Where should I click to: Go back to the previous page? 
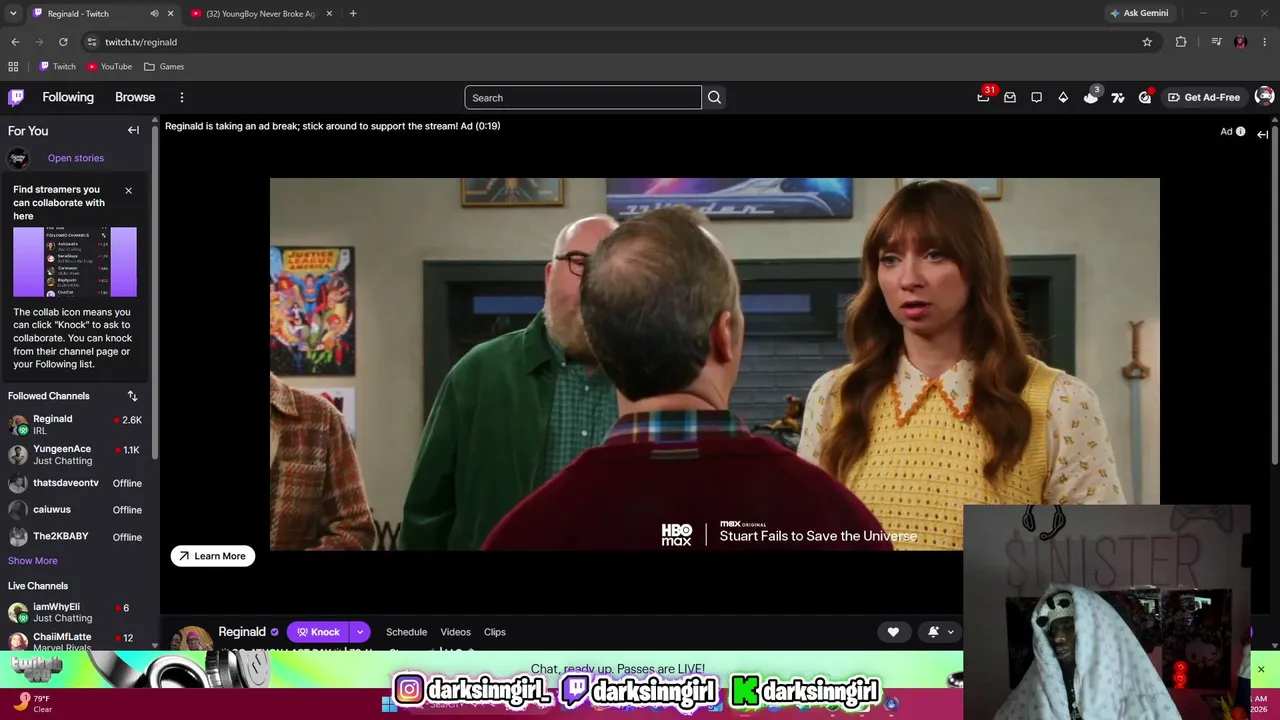pyautogui.click(x=15, y=42)
